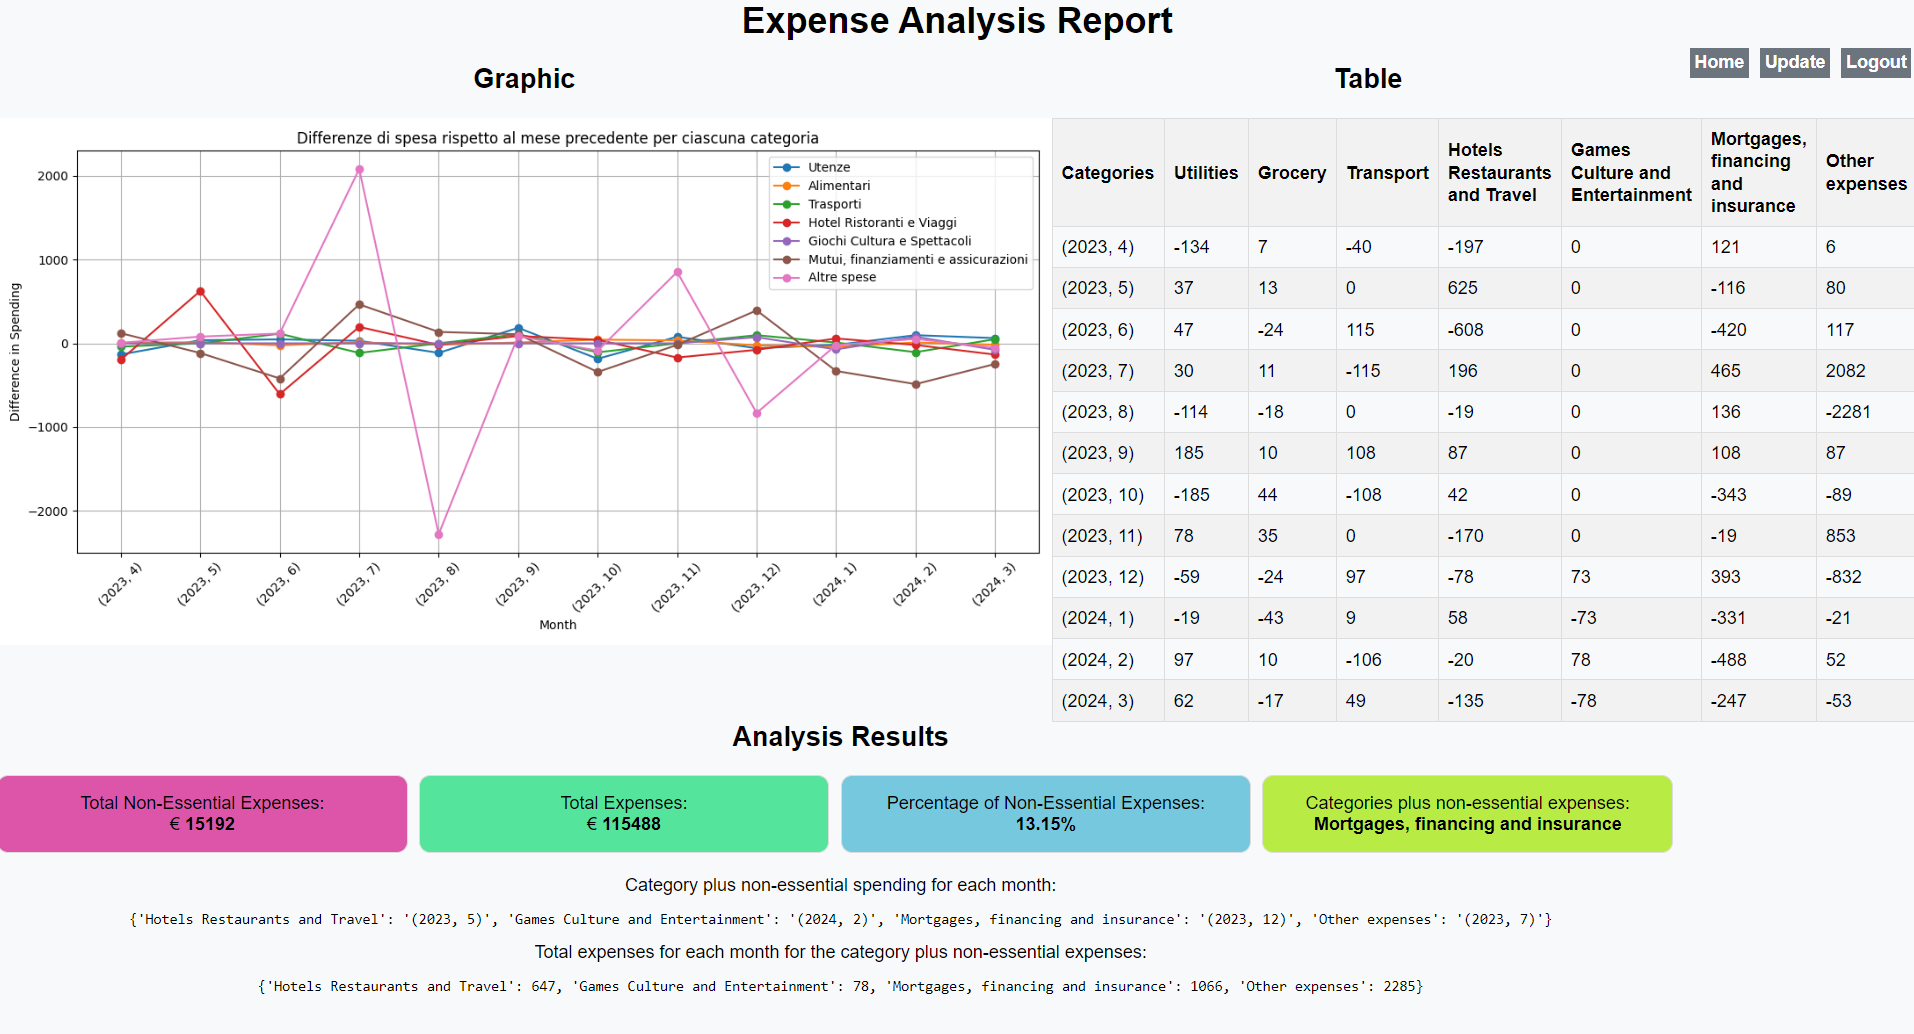Click the Hotels Restaurants and Travel header

1499,173
